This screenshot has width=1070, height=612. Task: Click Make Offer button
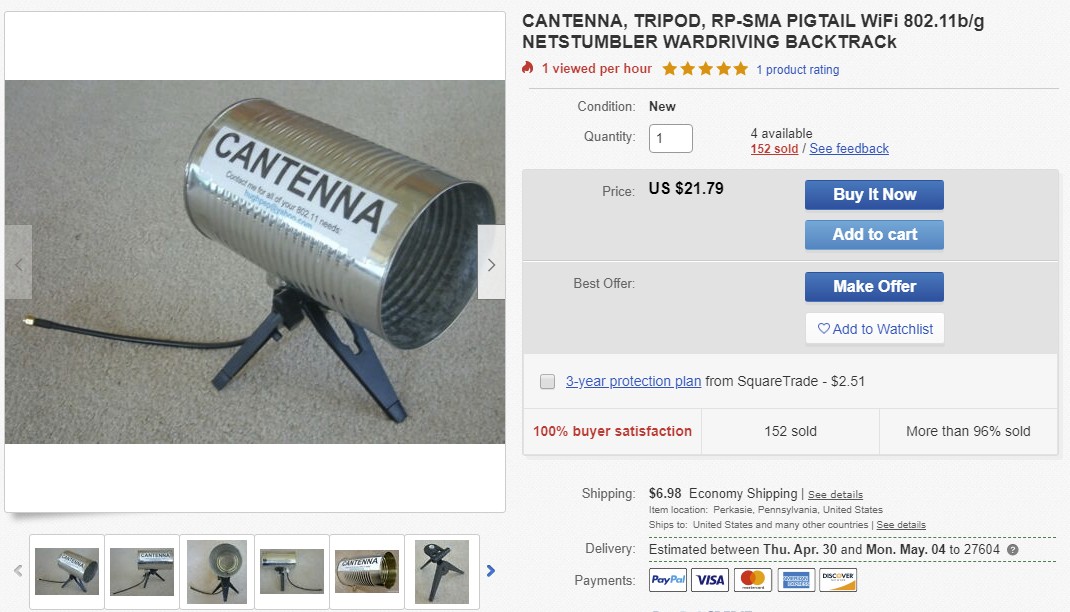pos(874,287)
